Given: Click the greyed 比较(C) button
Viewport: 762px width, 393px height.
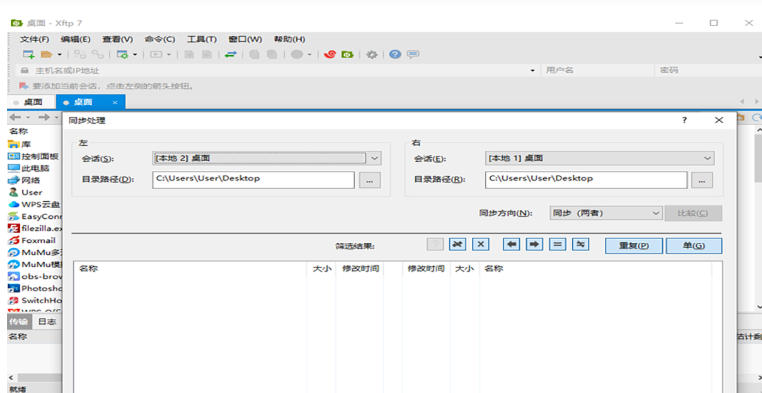Looking at the screenshot, I should click(x=693, y=213).
